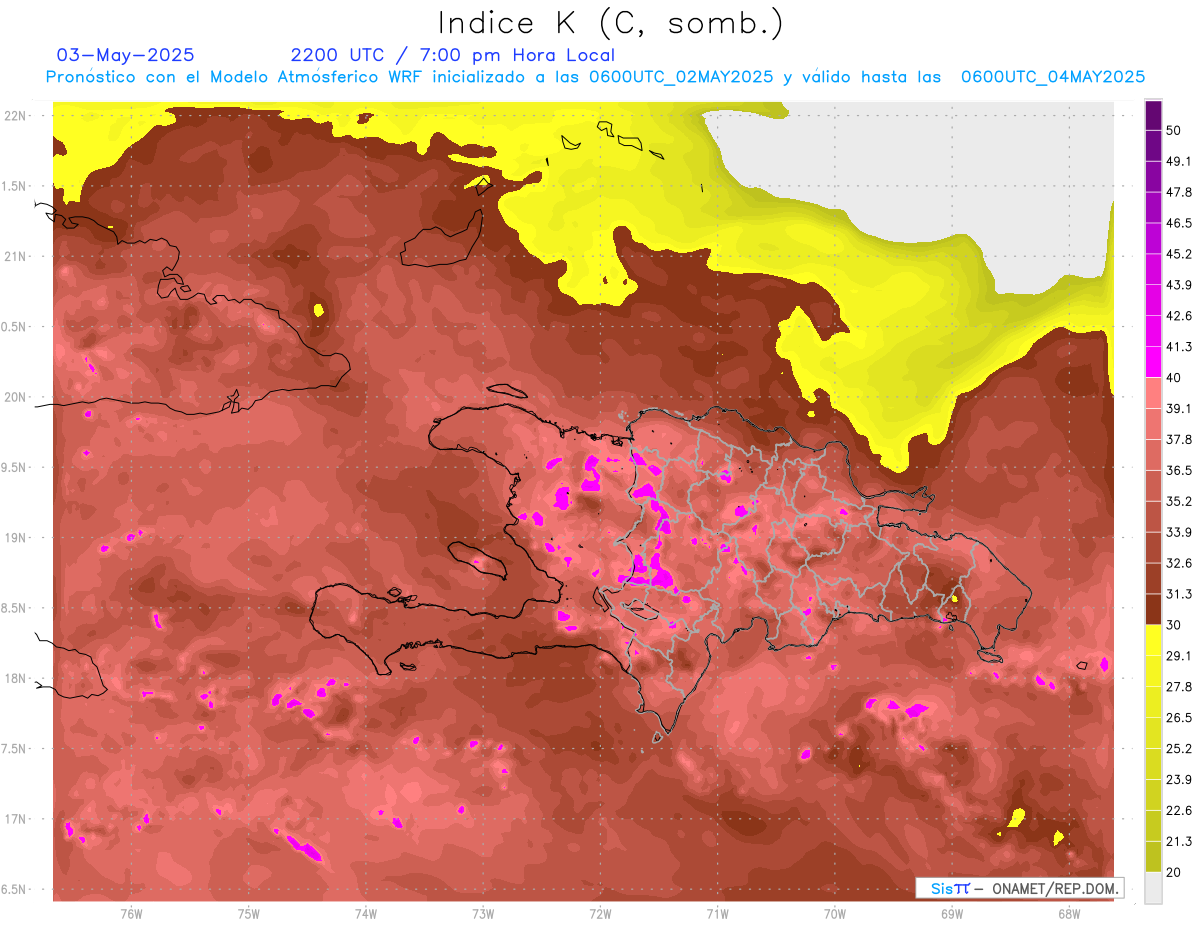Click legend value '32.6'
The height and width of the screenshot is (927, 1200).
(1179, 563)
